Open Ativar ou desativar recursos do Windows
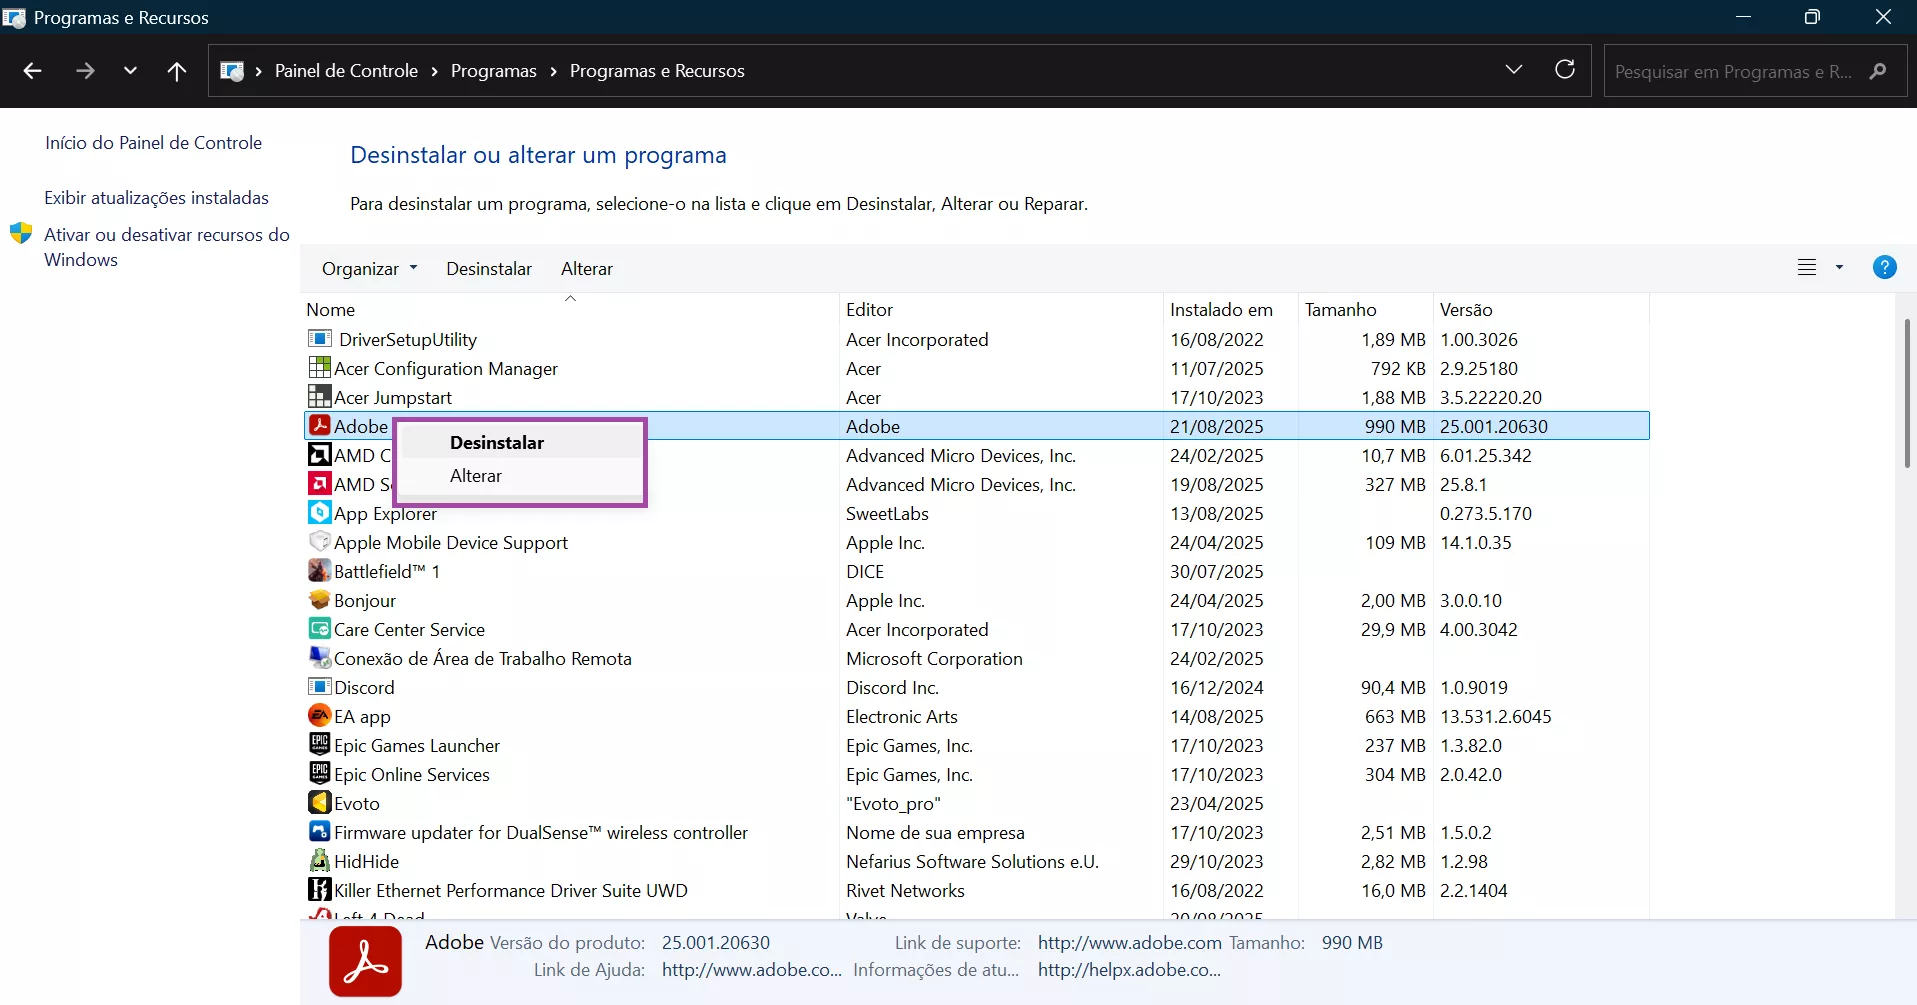The width and height of the screenshot is (1917, 1005). pos(166,247)
